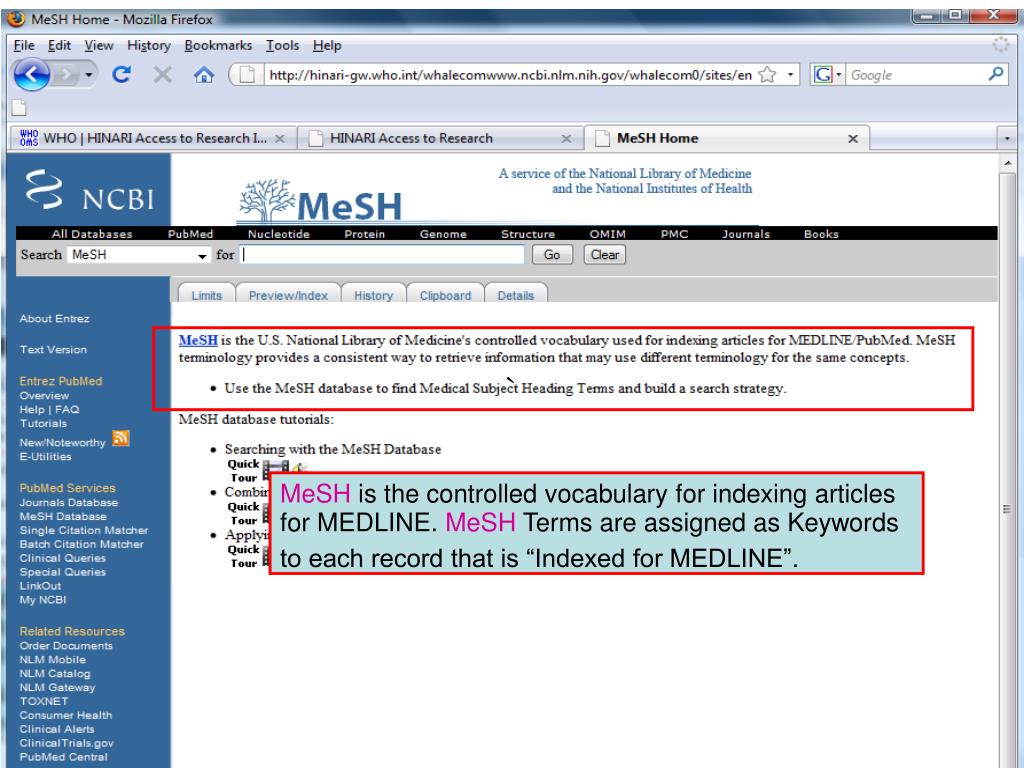
Task: Open ClinicalTrials.gov sidebar link
Action: tap(66, 743)
